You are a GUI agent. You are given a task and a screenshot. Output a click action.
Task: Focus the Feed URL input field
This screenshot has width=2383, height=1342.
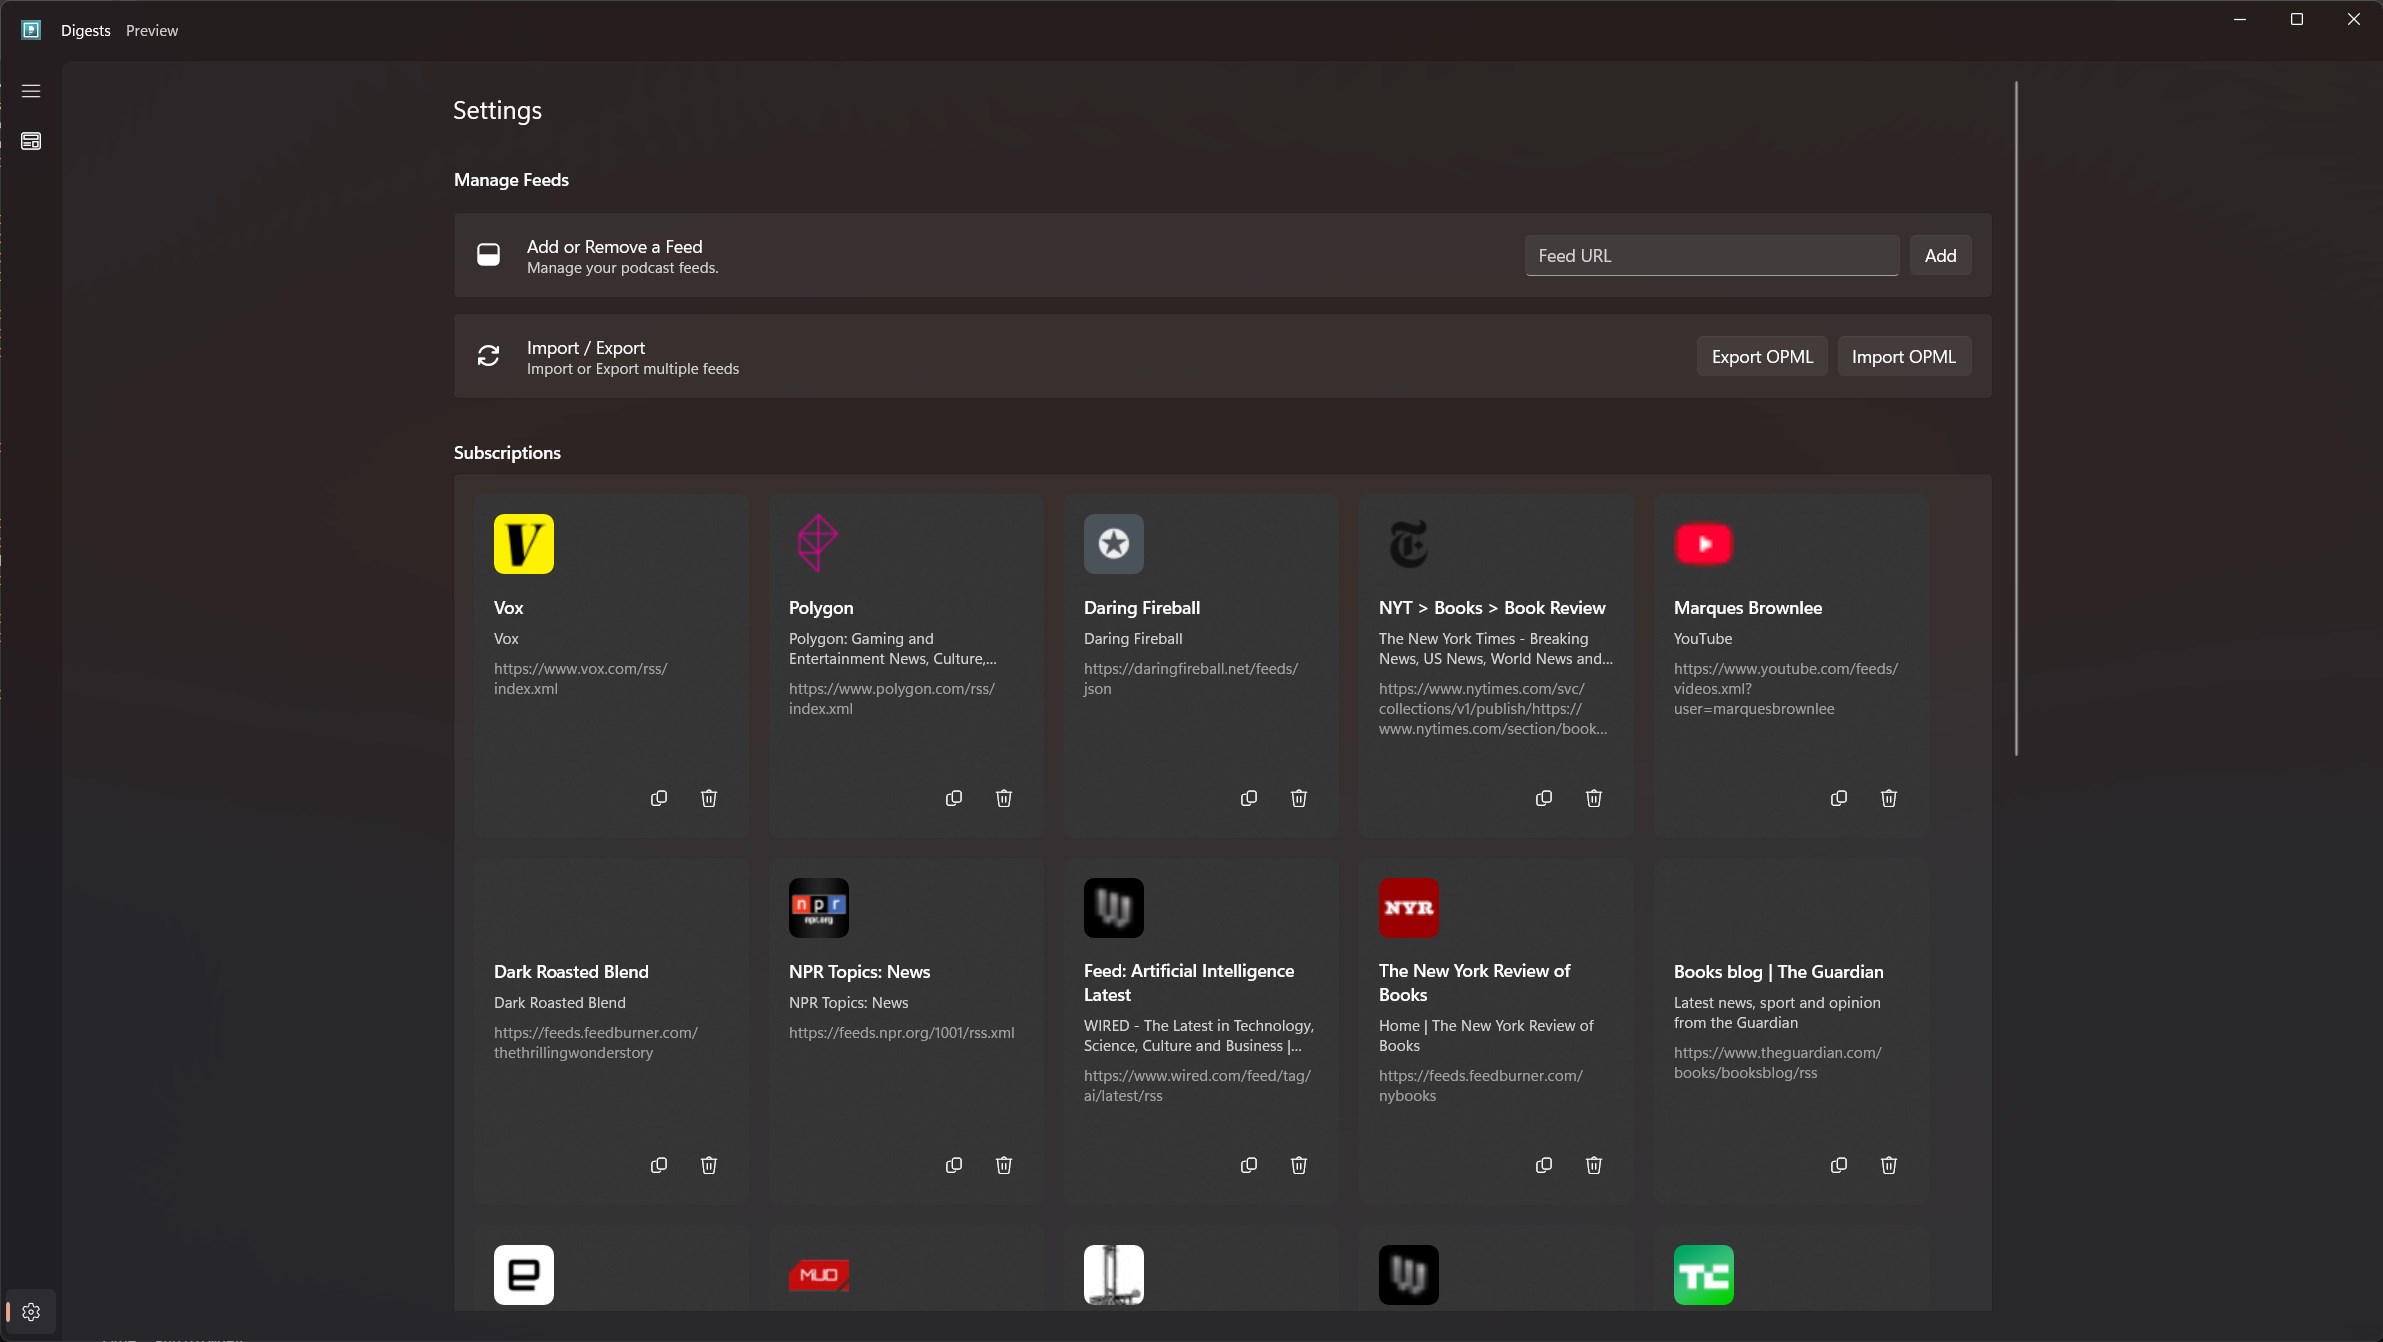pos(1711,256)
